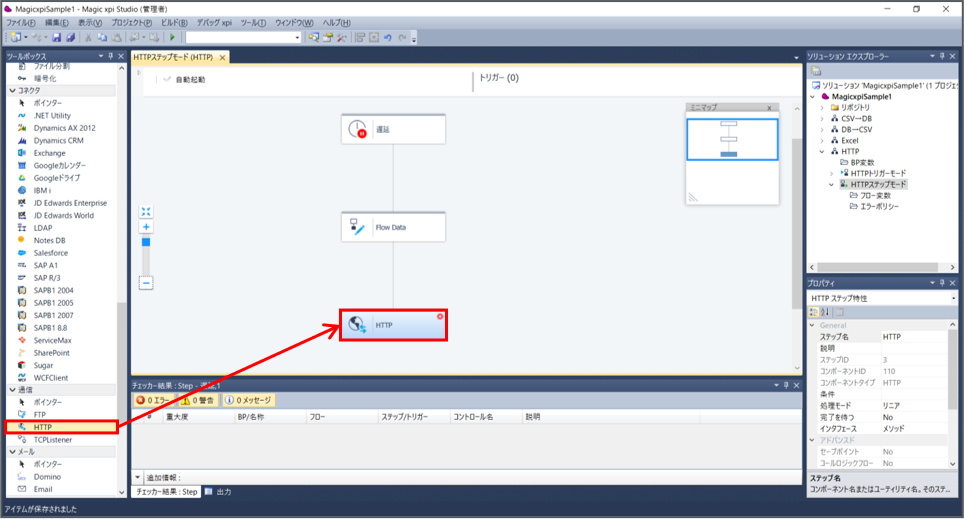Toggle the 0 warnings filter button
Screen dimensions: 964x519
[x=199, y=400]
